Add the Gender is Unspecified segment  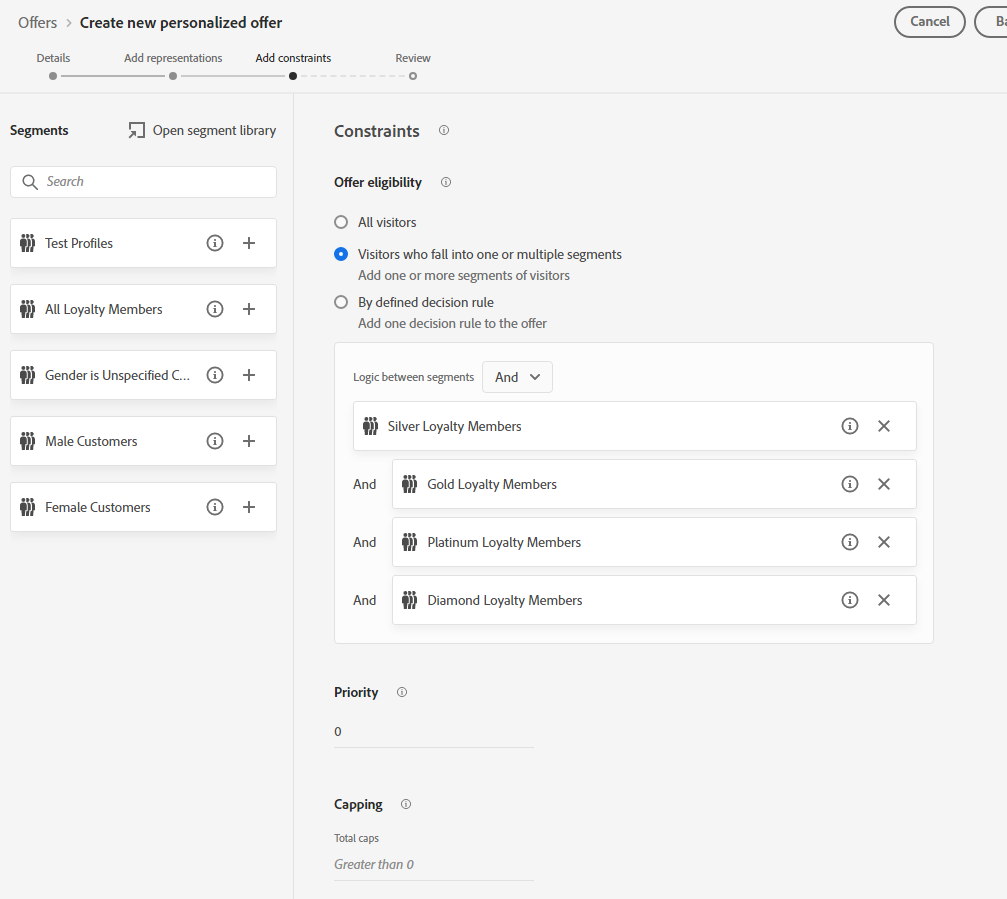click(249, 375)
